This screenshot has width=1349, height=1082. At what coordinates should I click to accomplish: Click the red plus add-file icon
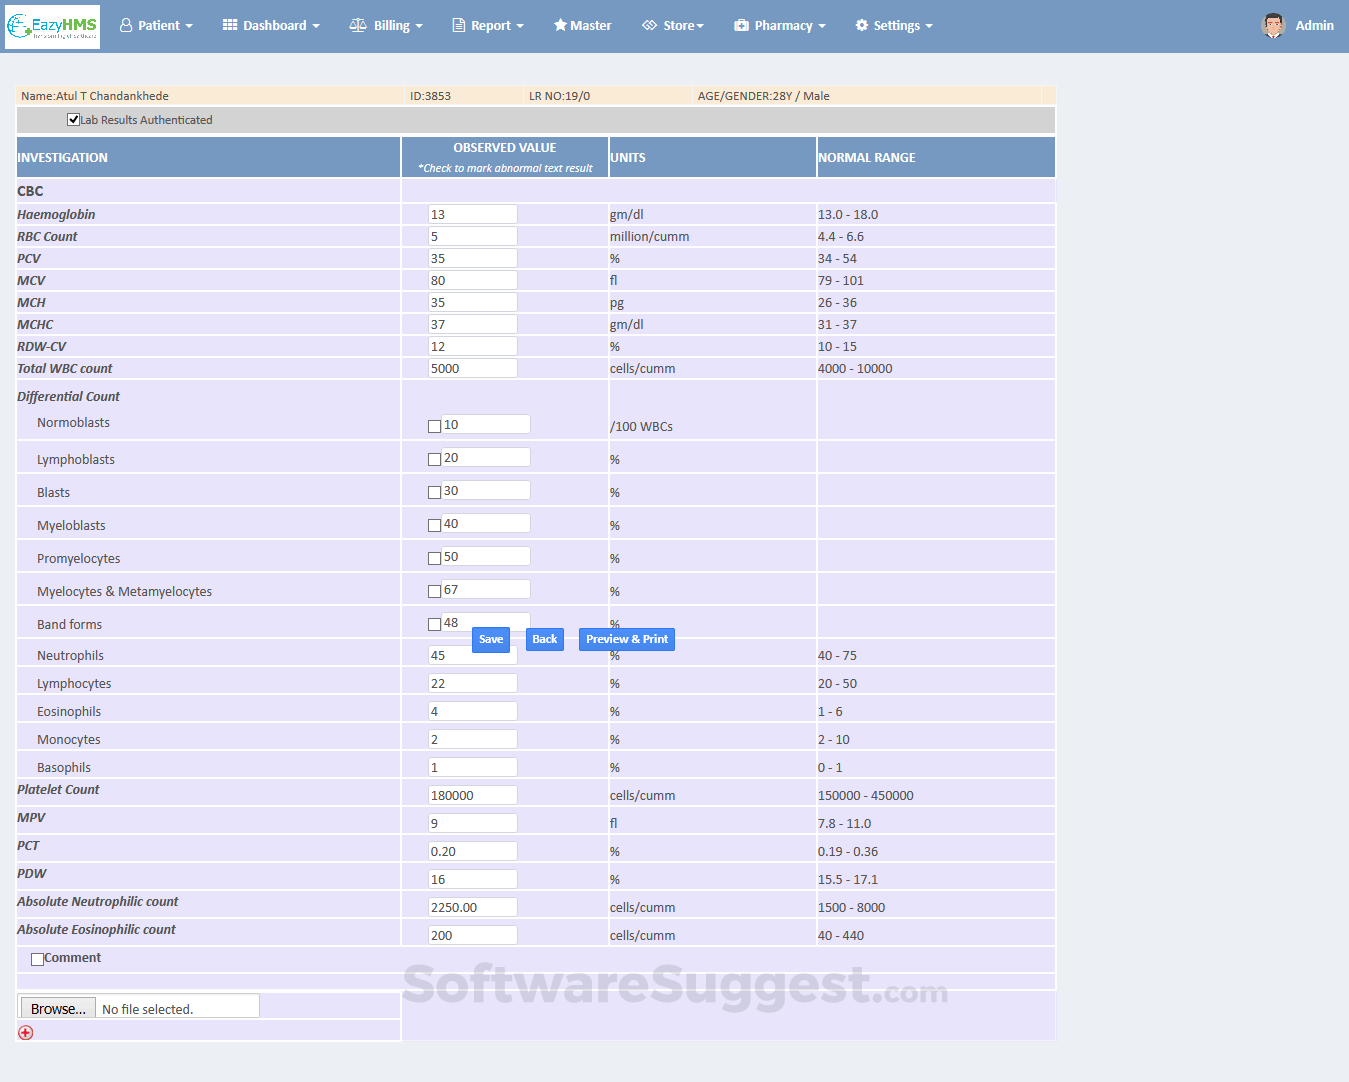(x=26, y=1032)
